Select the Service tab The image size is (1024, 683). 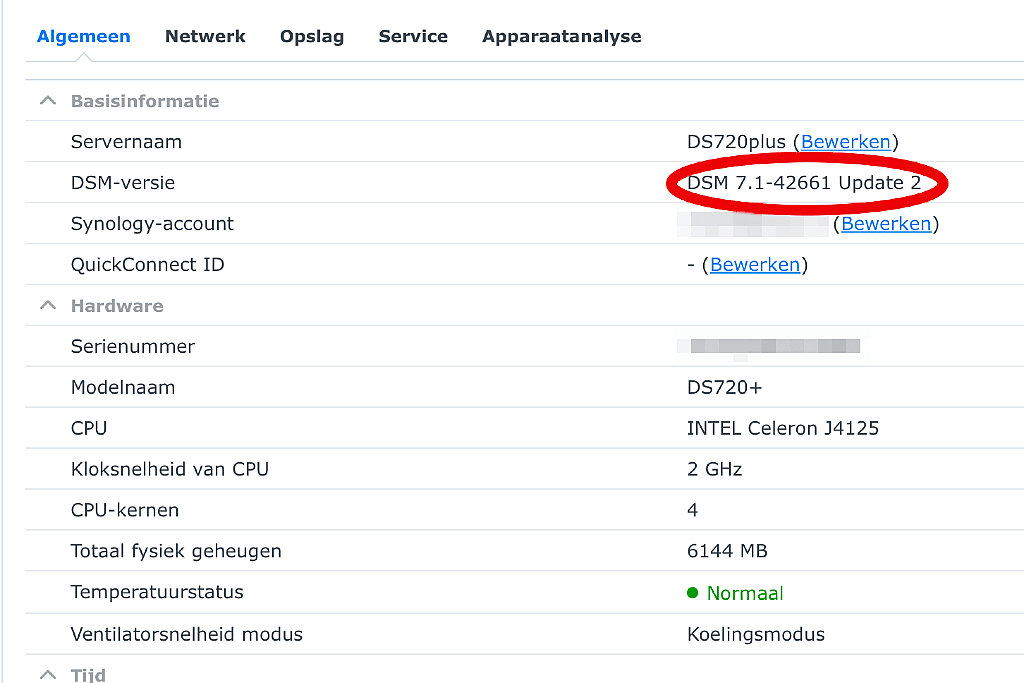point(413,37)
